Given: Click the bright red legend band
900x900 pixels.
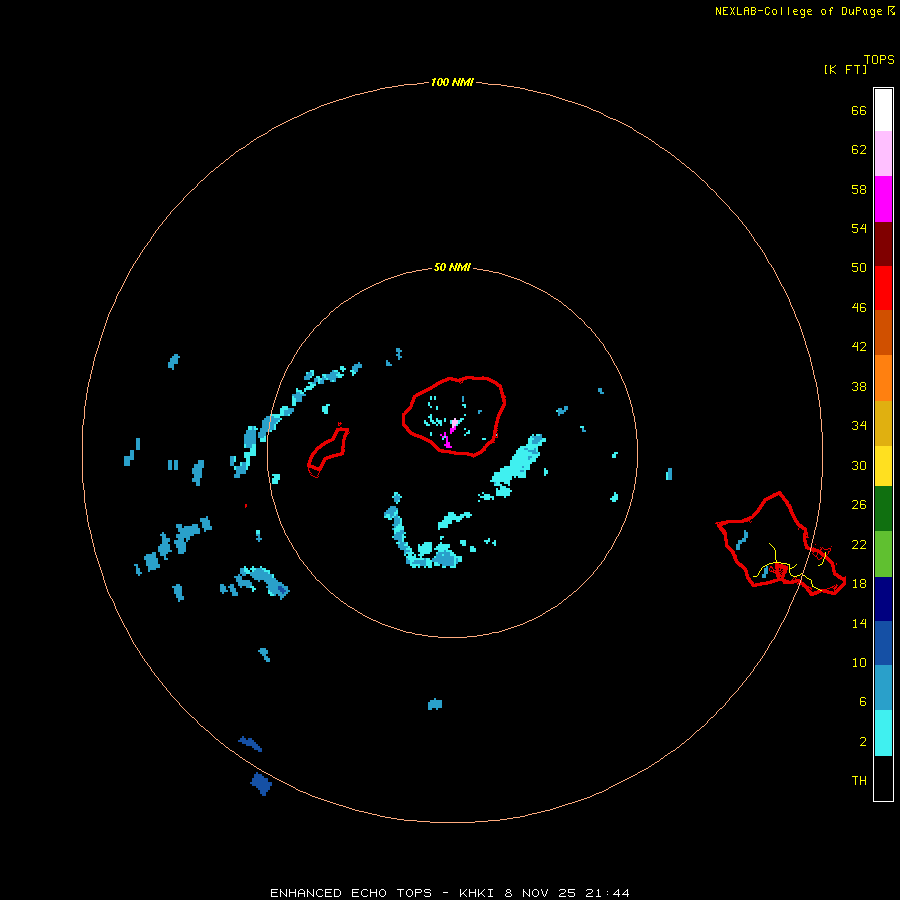Looking at the screenshot, I should pyautogui.click(x=883, y=288).
